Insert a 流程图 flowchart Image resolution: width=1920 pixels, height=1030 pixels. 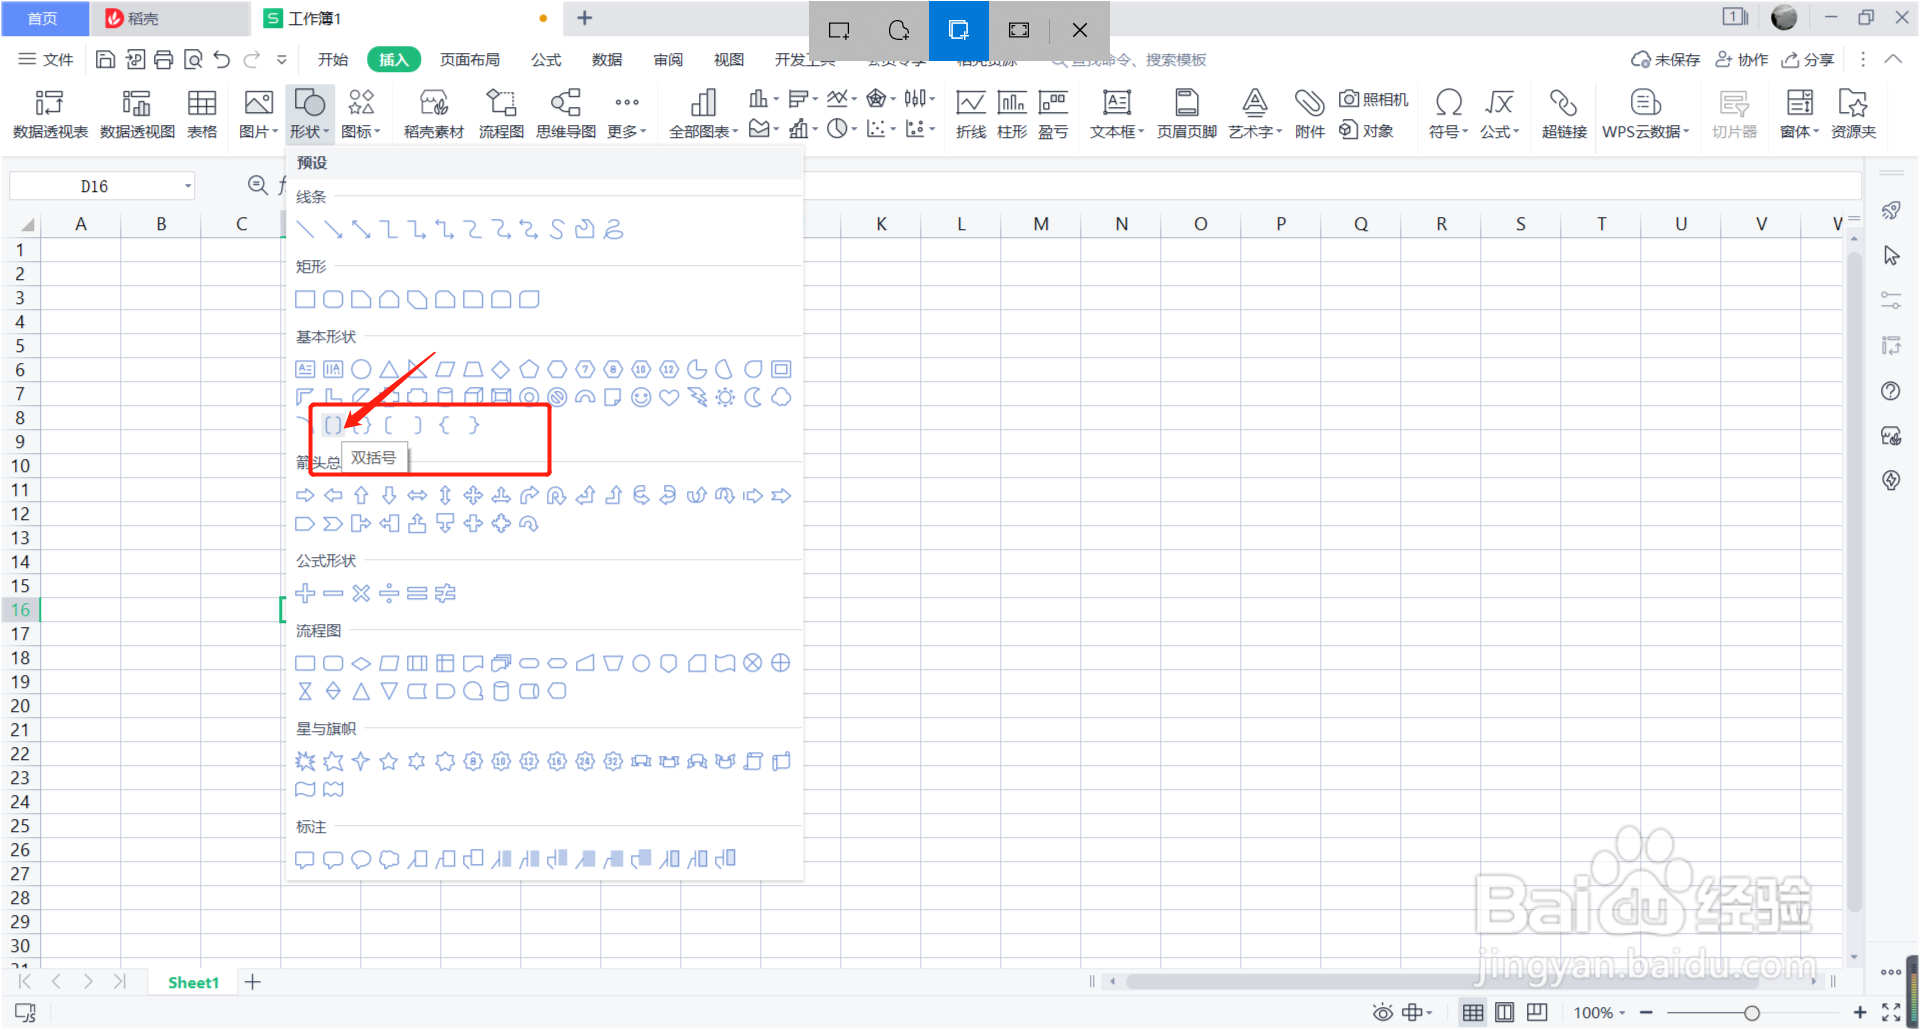501,114
